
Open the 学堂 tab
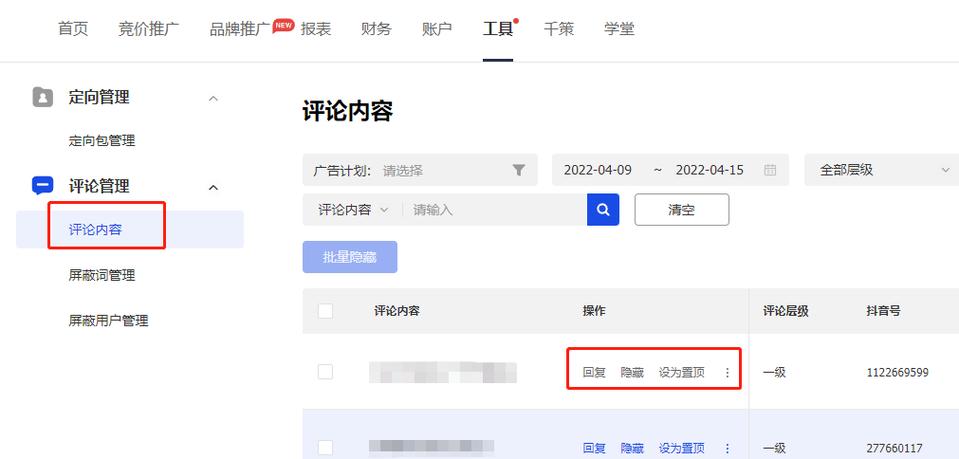(x=619, y=29)
